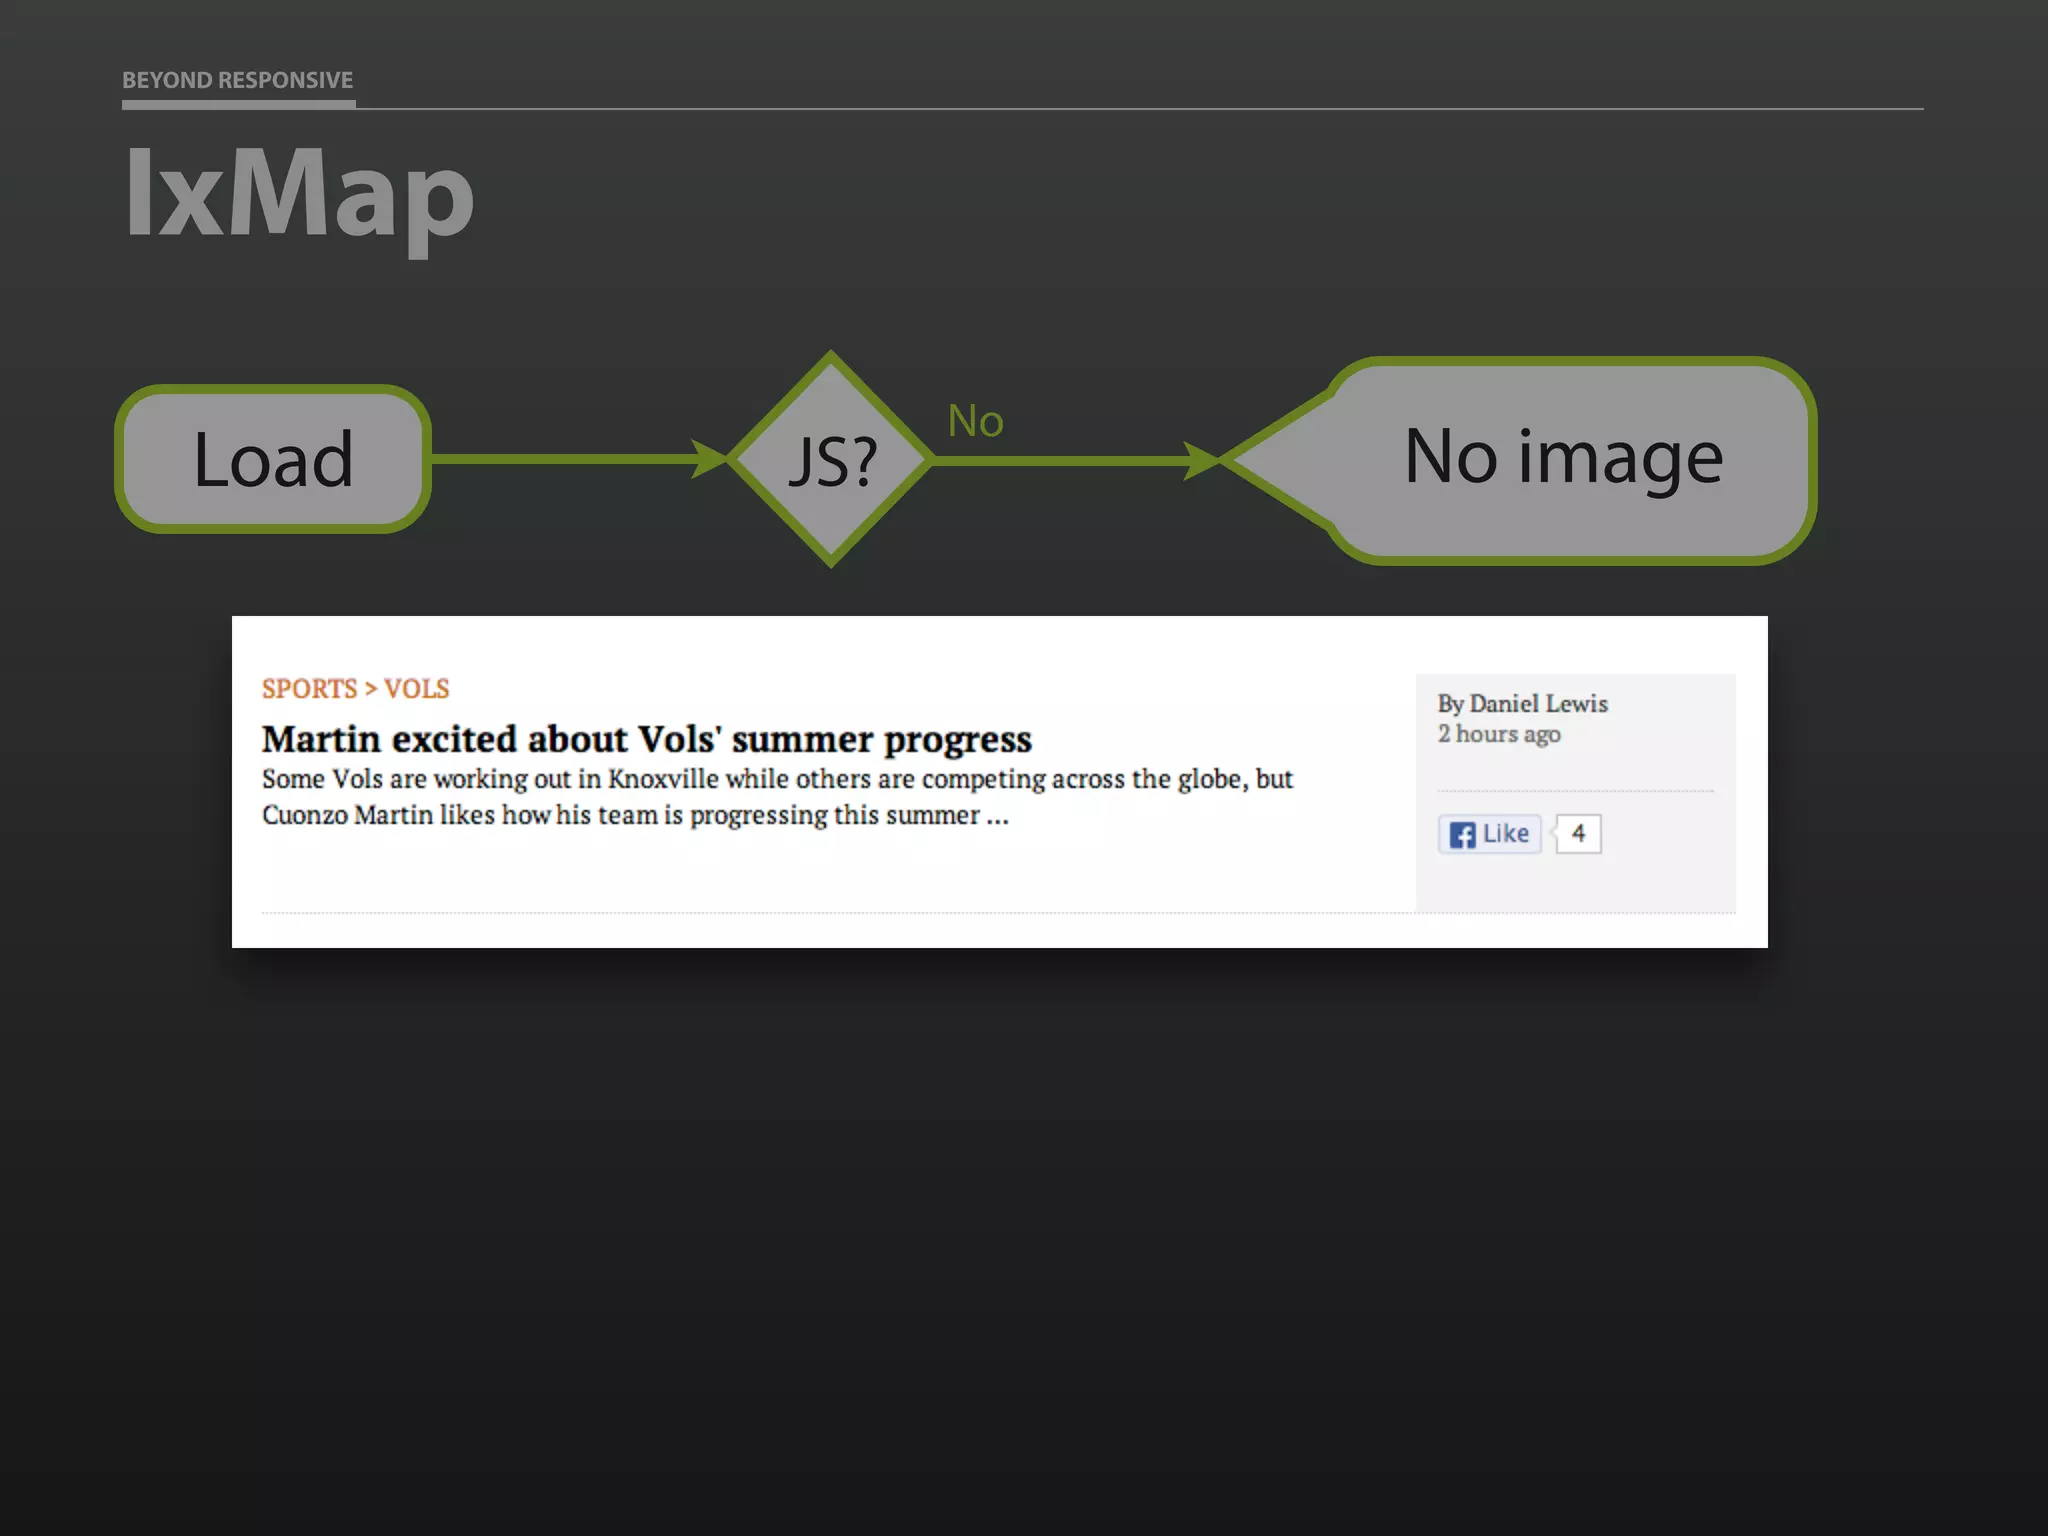Screen dimensions: 2048x1536
Task: Select the JS? decision diamond
Action: tap(830, 459)
